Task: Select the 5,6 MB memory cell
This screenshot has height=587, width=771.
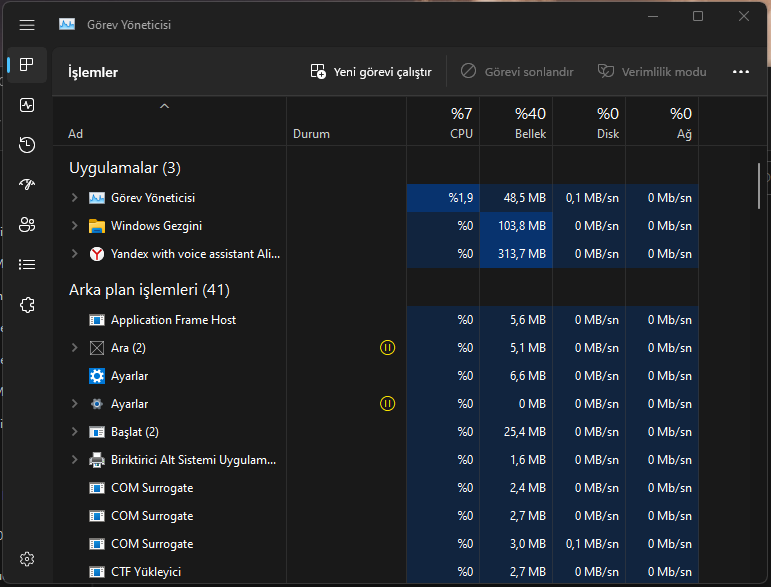Action: tap(516, 320)
